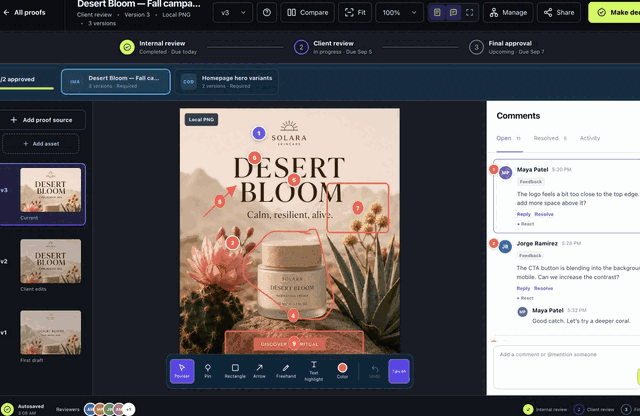Click Client review in the bottom status bar
Image resolution: width=640 pixels, height=416 pixels.
point(594,409)
